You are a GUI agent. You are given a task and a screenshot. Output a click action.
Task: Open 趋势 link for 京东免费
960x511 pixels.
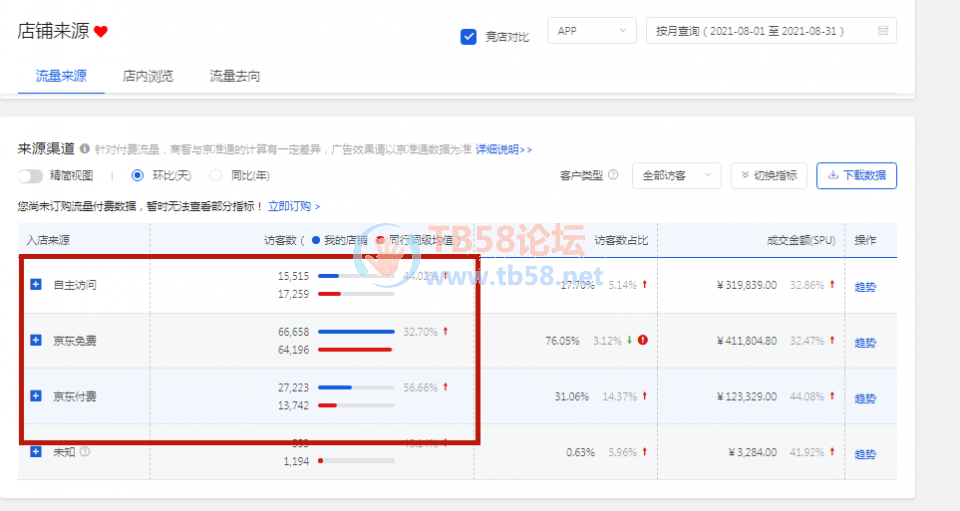865,343
